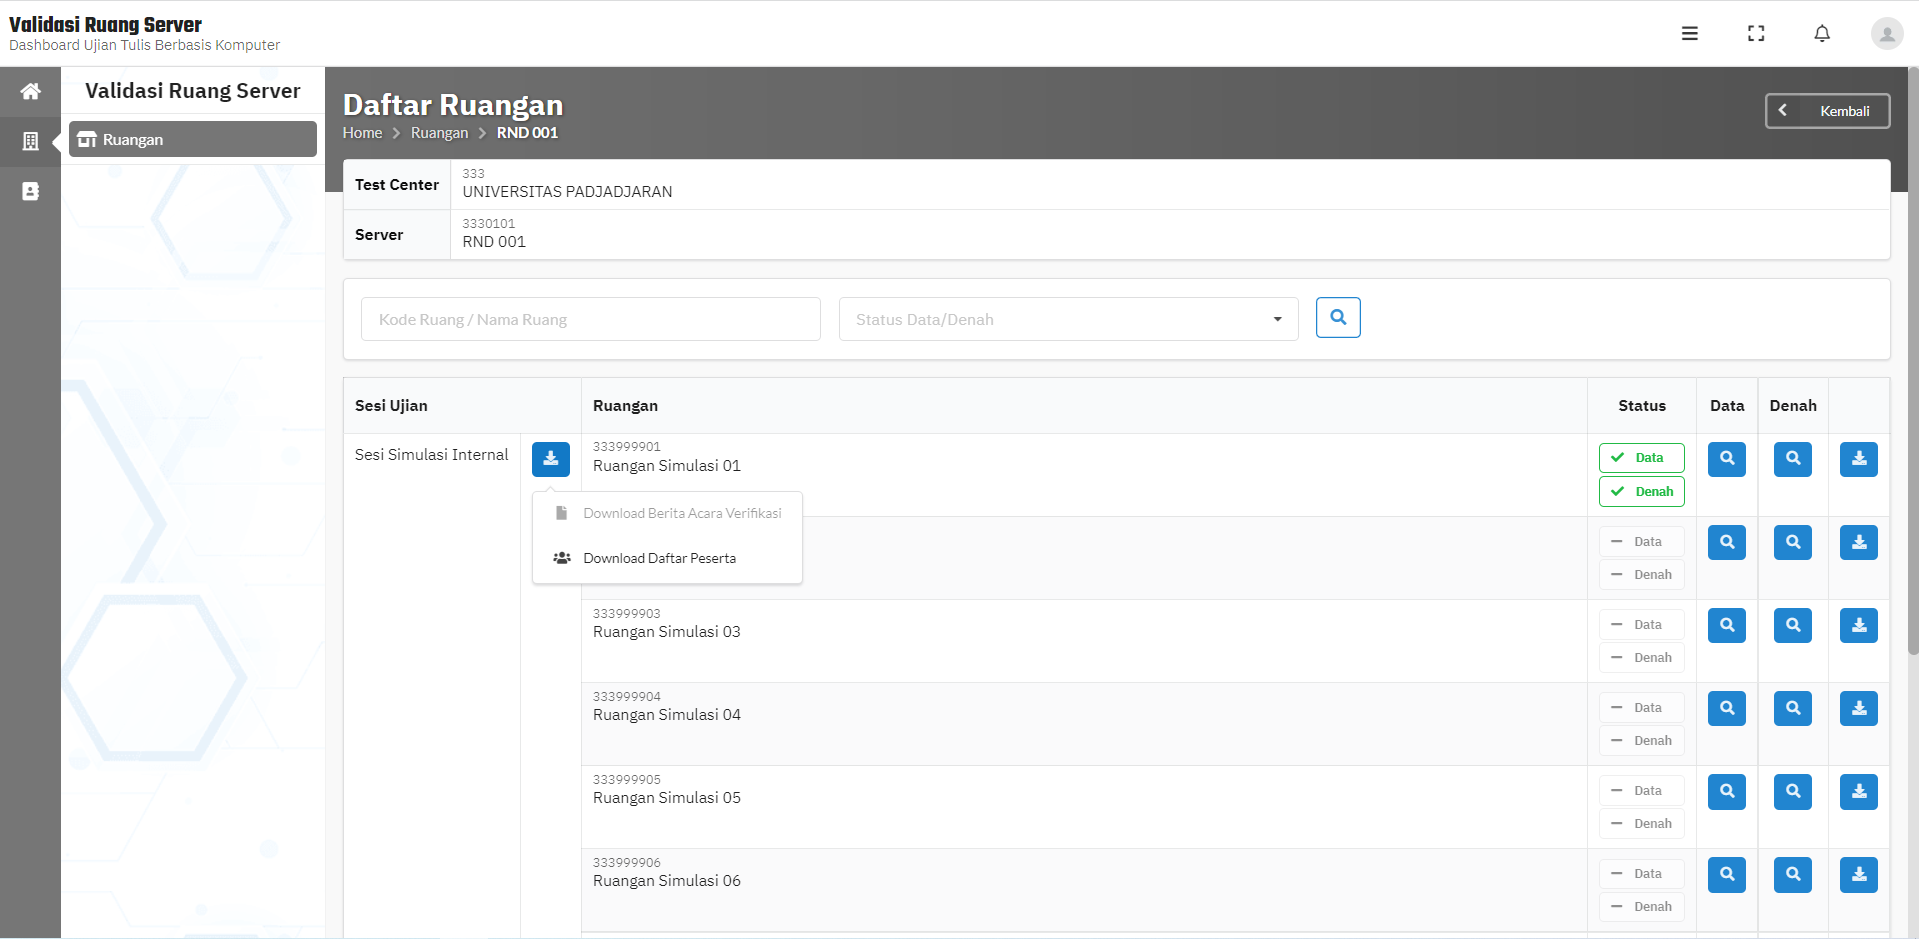Click Data status badge for Simulasi 06
Image resolution: width=1919 pixels, height=939 pixels.
tap(1641, 874)
